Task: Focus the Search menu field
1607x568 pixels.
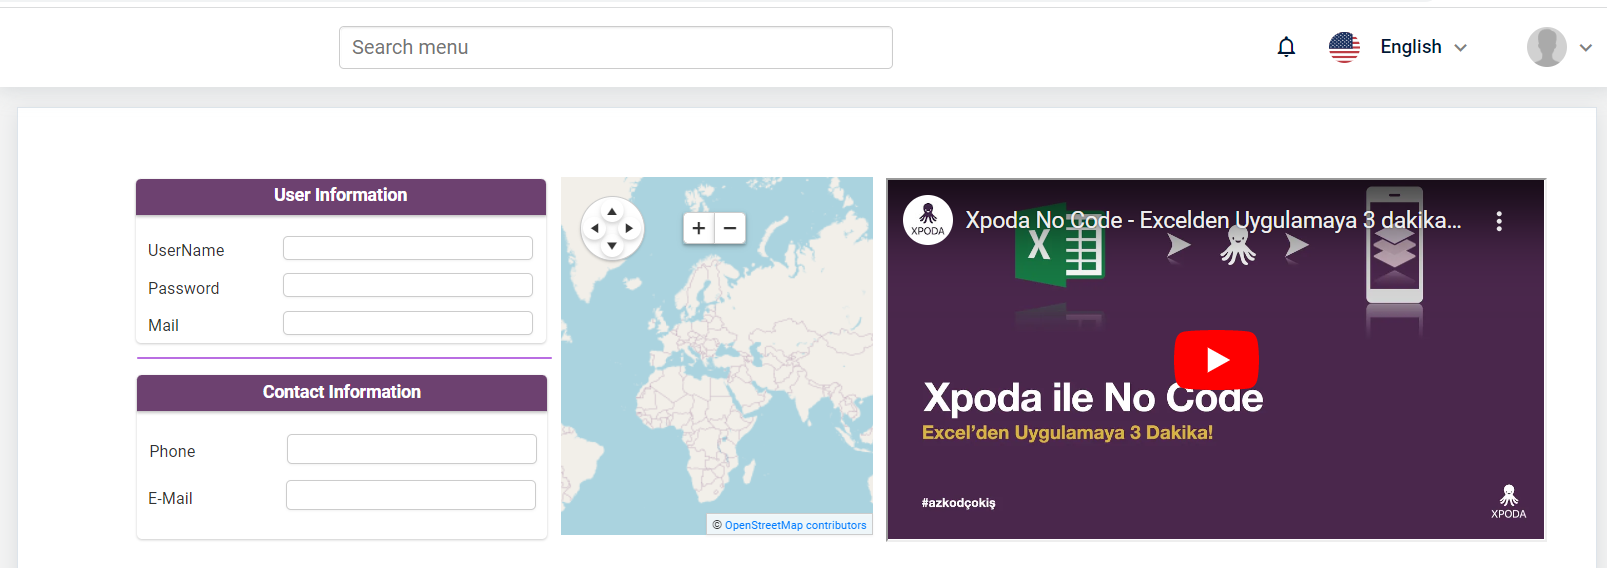Action: 615,47
